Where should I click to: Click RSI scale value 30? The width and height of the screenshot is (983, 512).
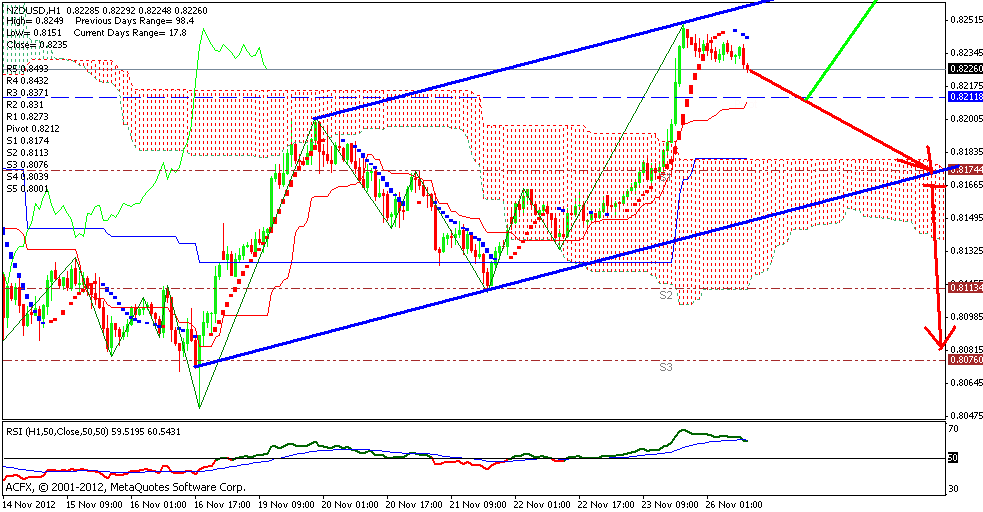pos(954,489)
